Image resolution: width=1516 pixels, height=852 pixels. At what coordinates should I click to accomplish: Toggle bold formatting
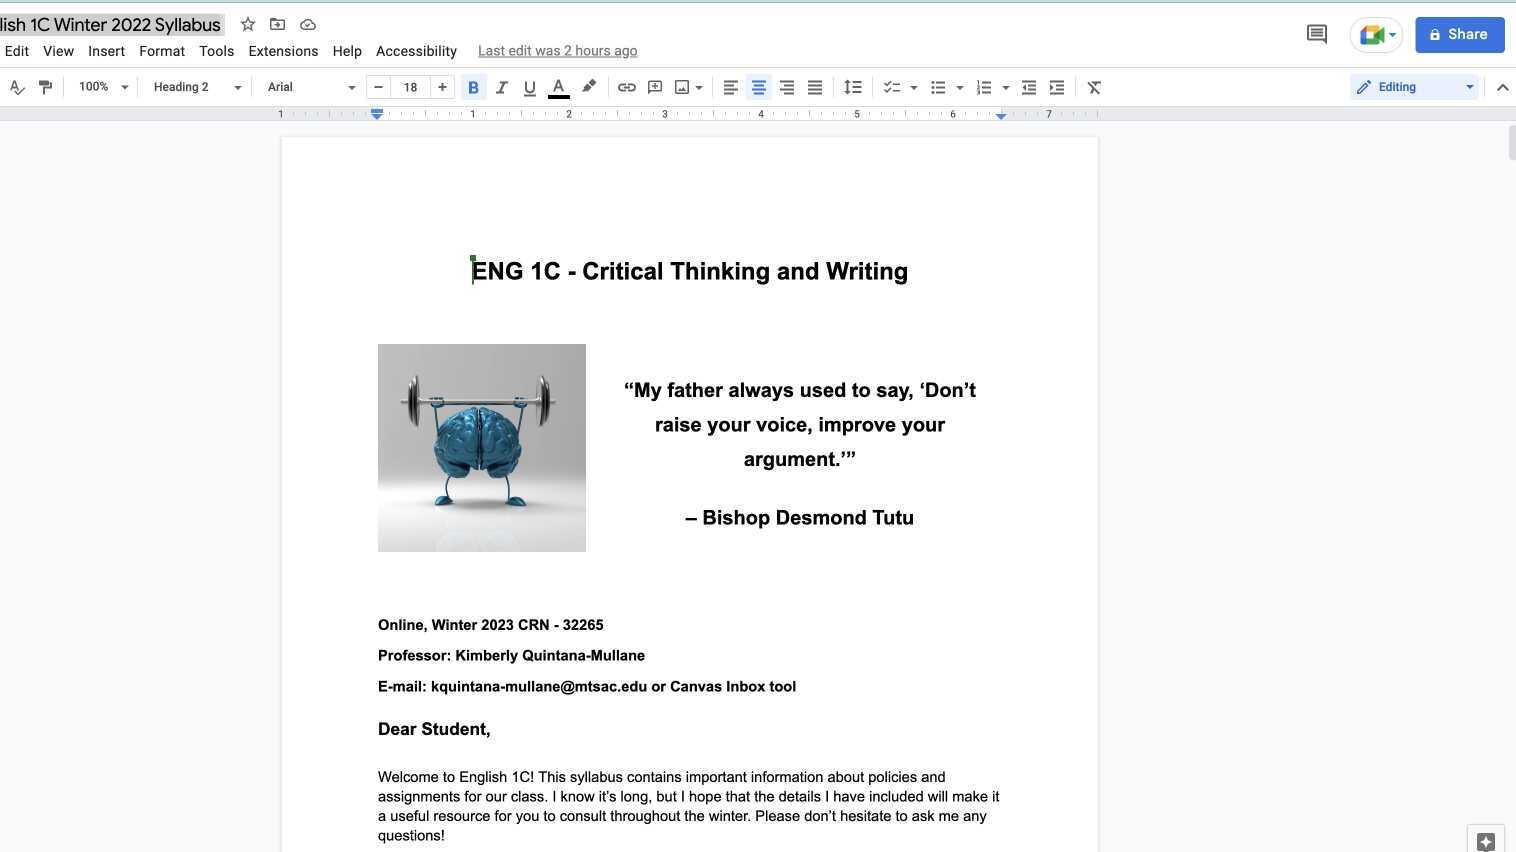point(473,87)
